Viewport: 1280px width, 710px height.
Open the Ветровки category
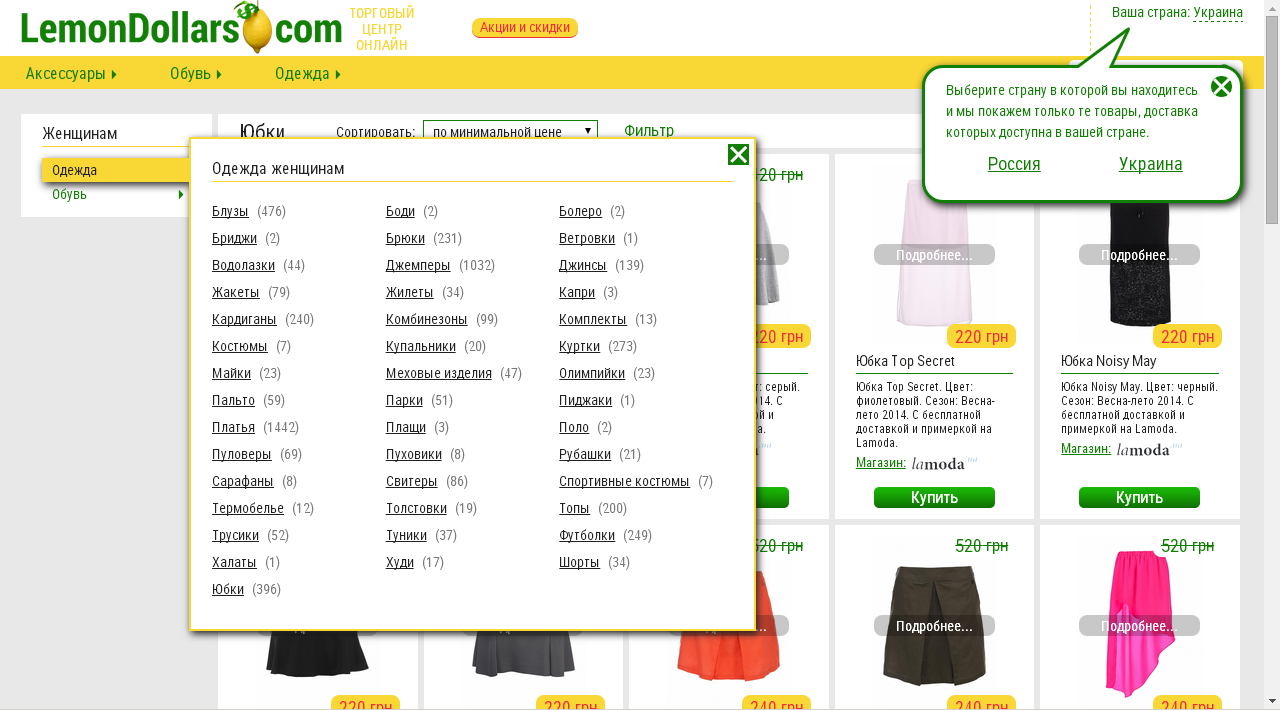[x=587, y=238]
